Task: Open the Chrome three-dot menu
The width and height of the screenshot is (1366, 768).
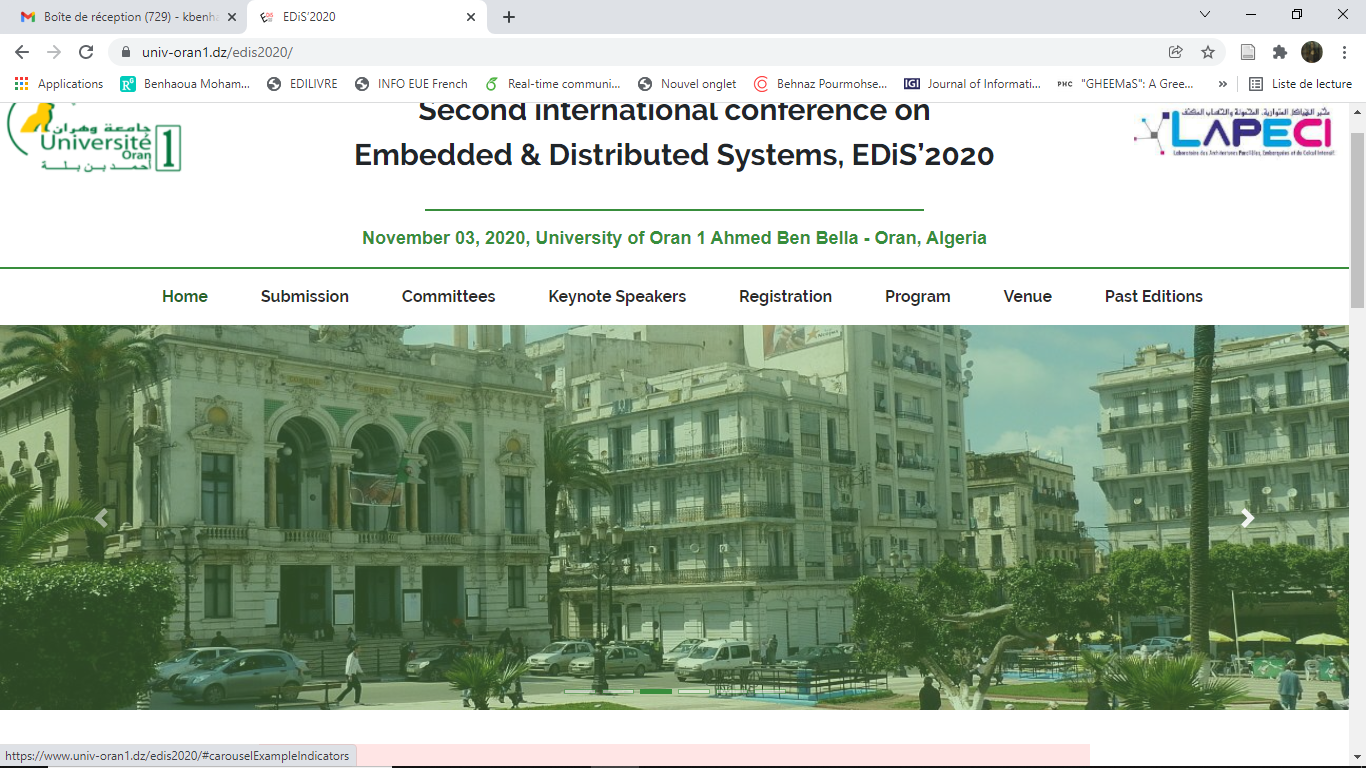Action: tap(1344, 52)
